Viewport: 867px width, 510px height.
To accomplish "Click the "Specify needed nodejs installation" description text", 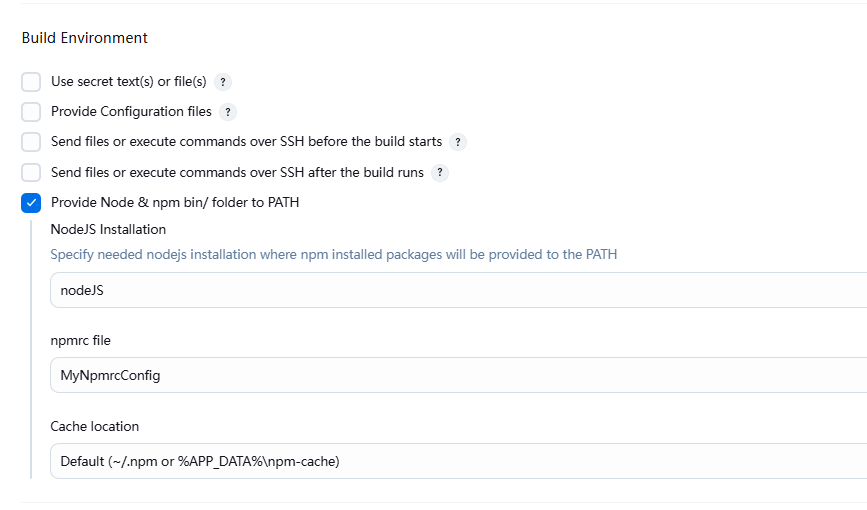I will tap(333, 254).
